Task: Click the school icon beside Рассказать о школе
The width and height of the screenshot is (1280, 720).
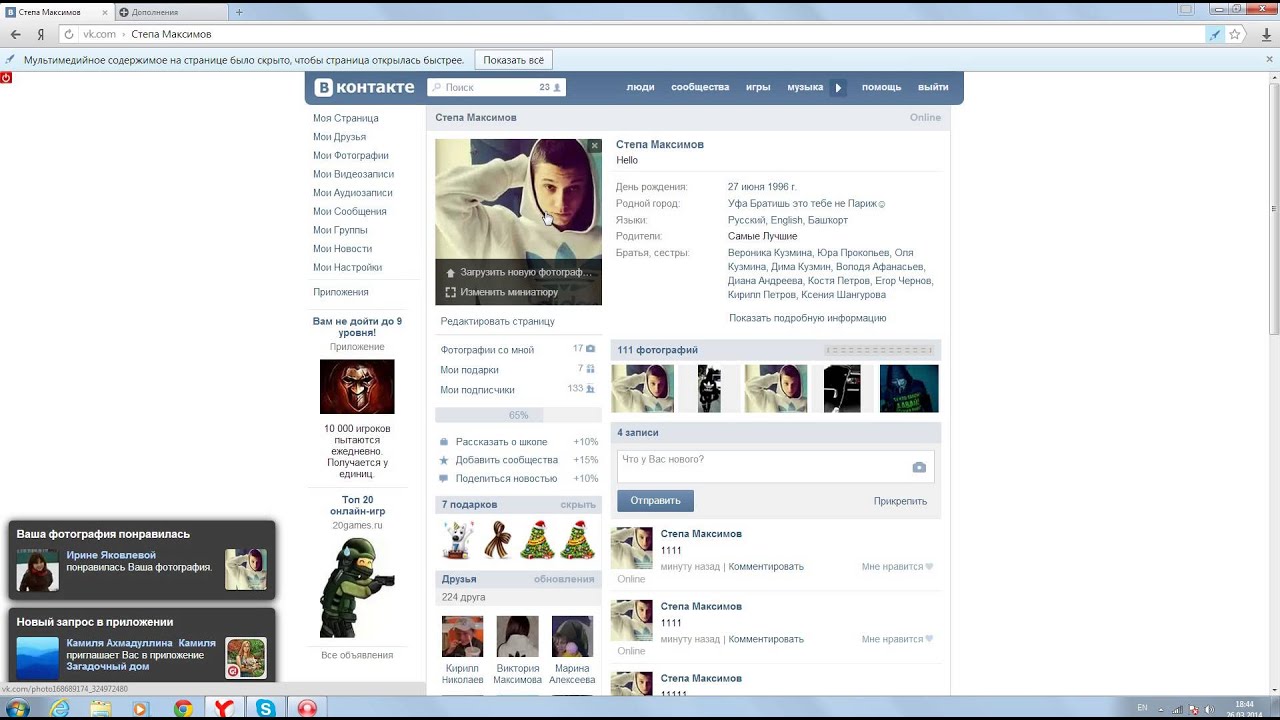Action: pos(444,442)
